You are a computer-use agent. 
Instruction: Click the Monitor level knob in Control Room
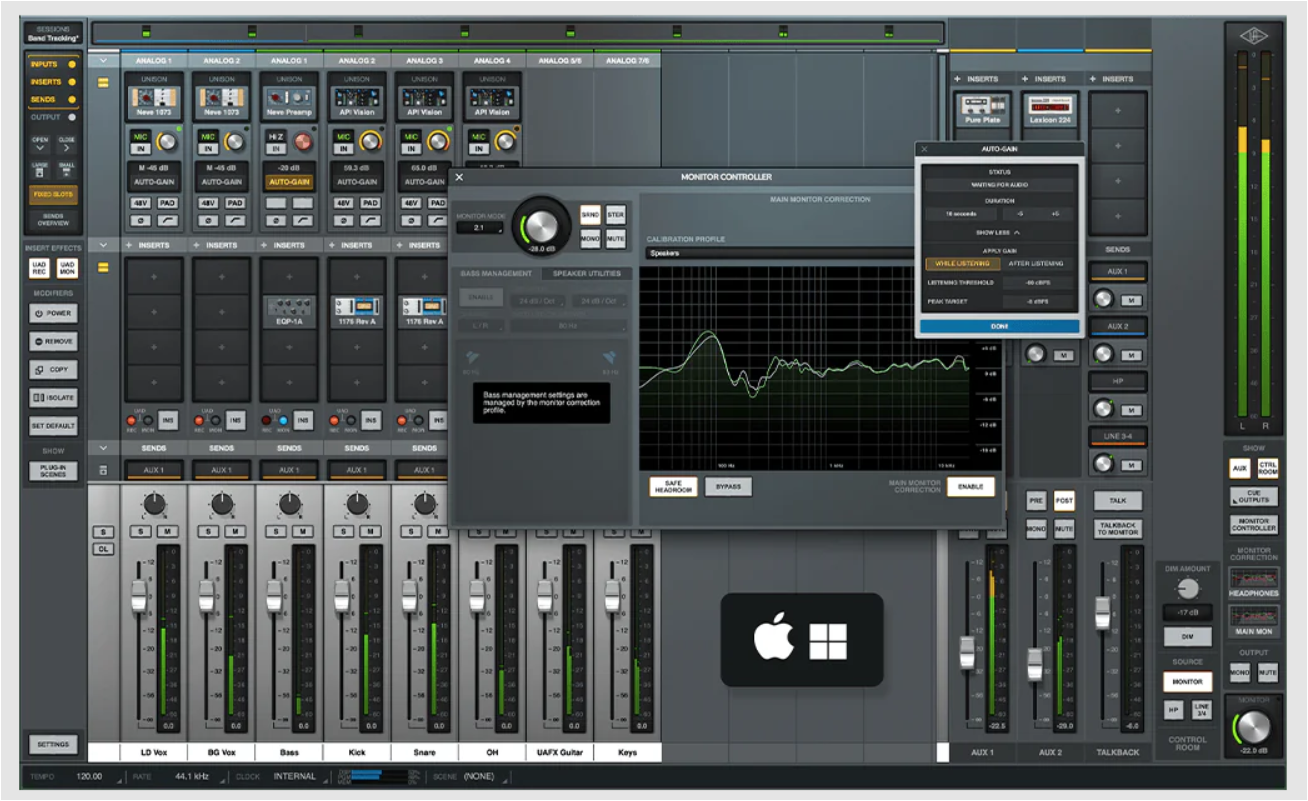point(1254,727)
